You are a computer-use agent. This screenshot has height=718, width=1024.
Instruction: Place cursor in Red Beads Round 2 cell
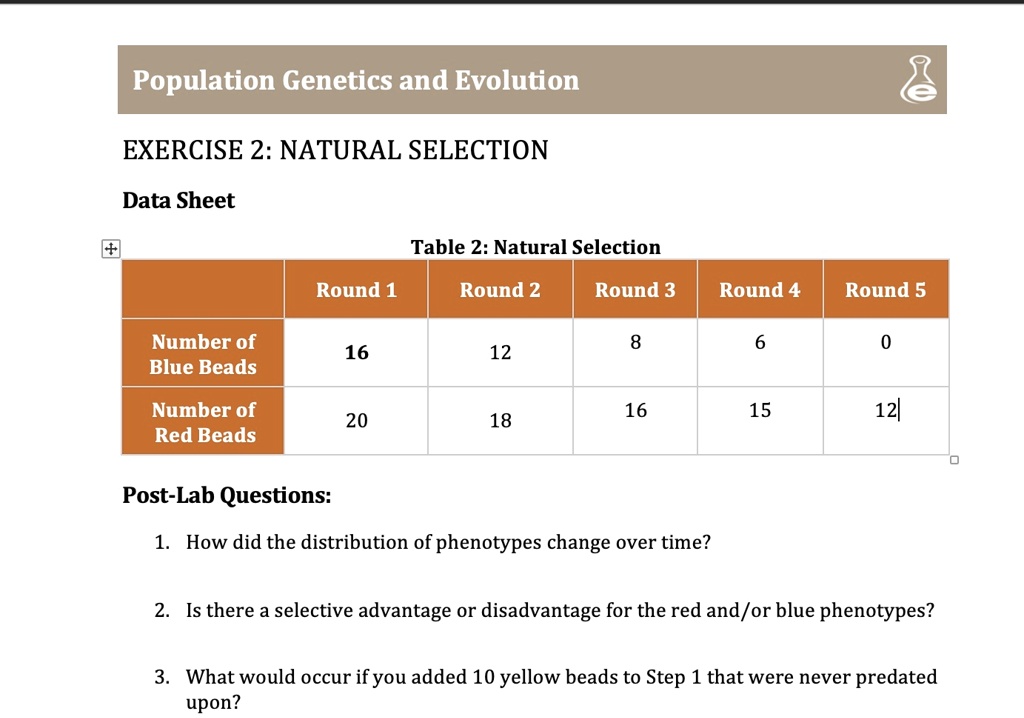(x=500, y=421)
